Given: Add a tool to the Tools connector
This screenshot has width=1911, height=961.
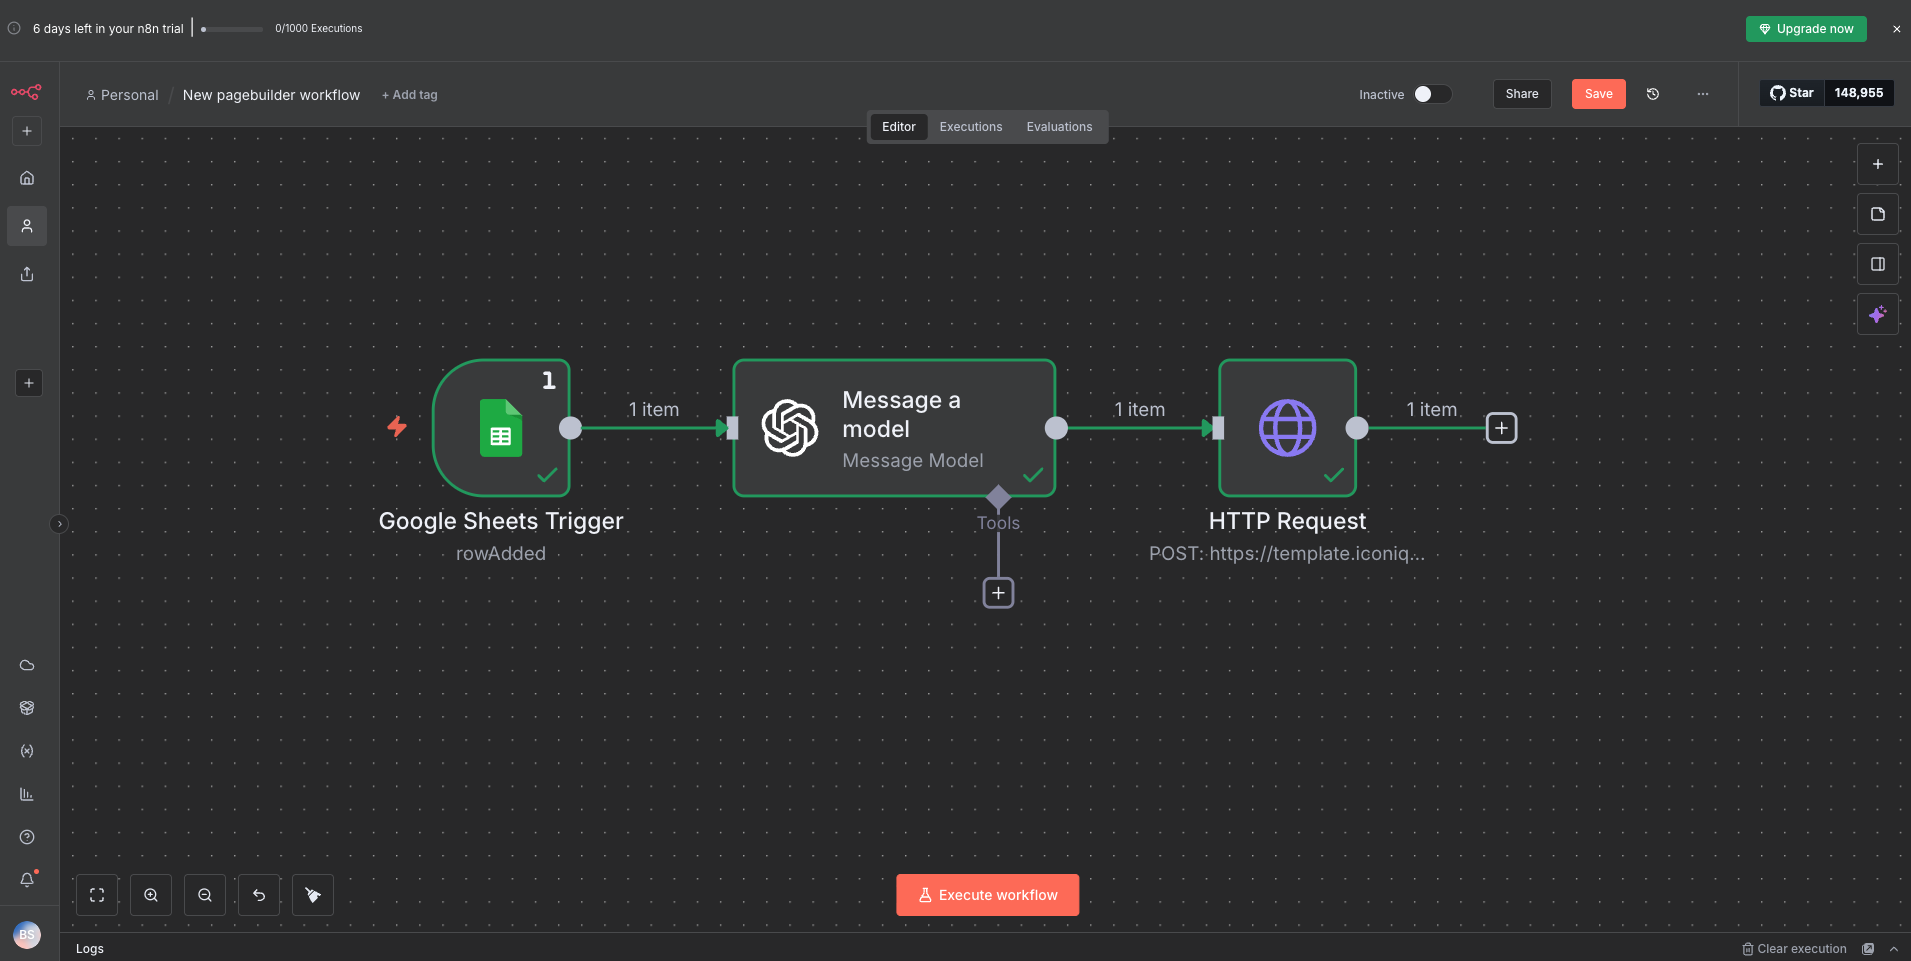Looking at the screenshot, I should (998, 593).
